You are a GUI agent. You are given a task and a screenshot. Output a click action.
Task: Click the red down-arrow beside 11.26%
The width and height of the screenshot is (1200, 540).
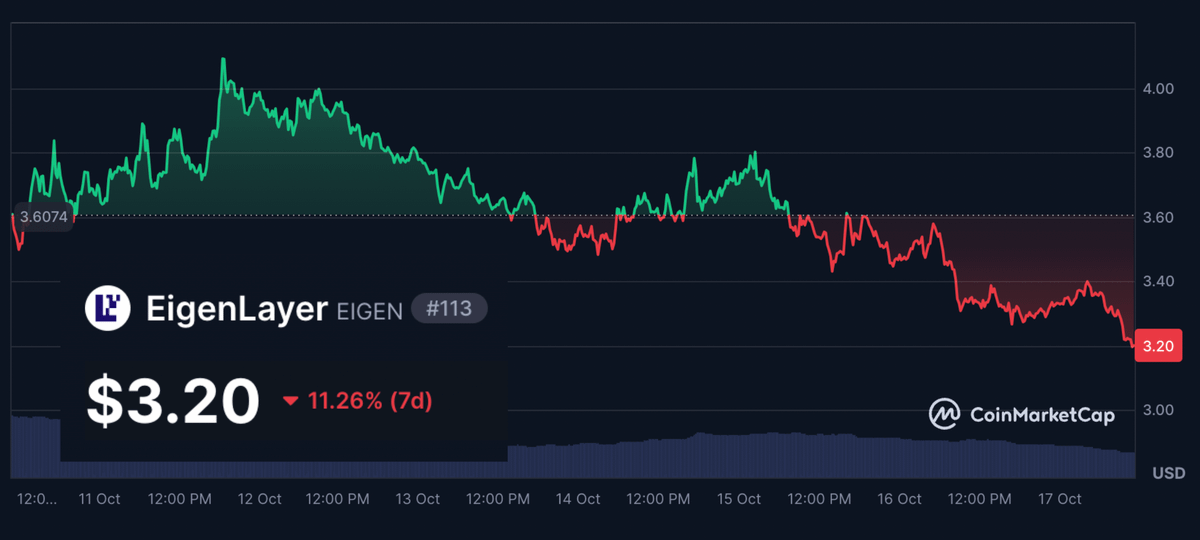coord(291,401)
